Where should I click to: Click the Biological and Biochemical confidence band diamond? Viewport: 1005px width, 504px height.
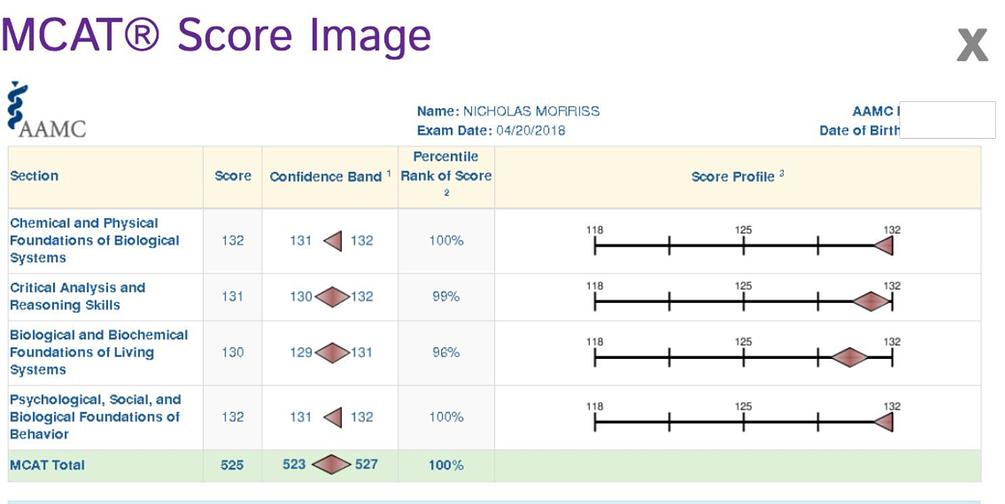pos(332,353)
